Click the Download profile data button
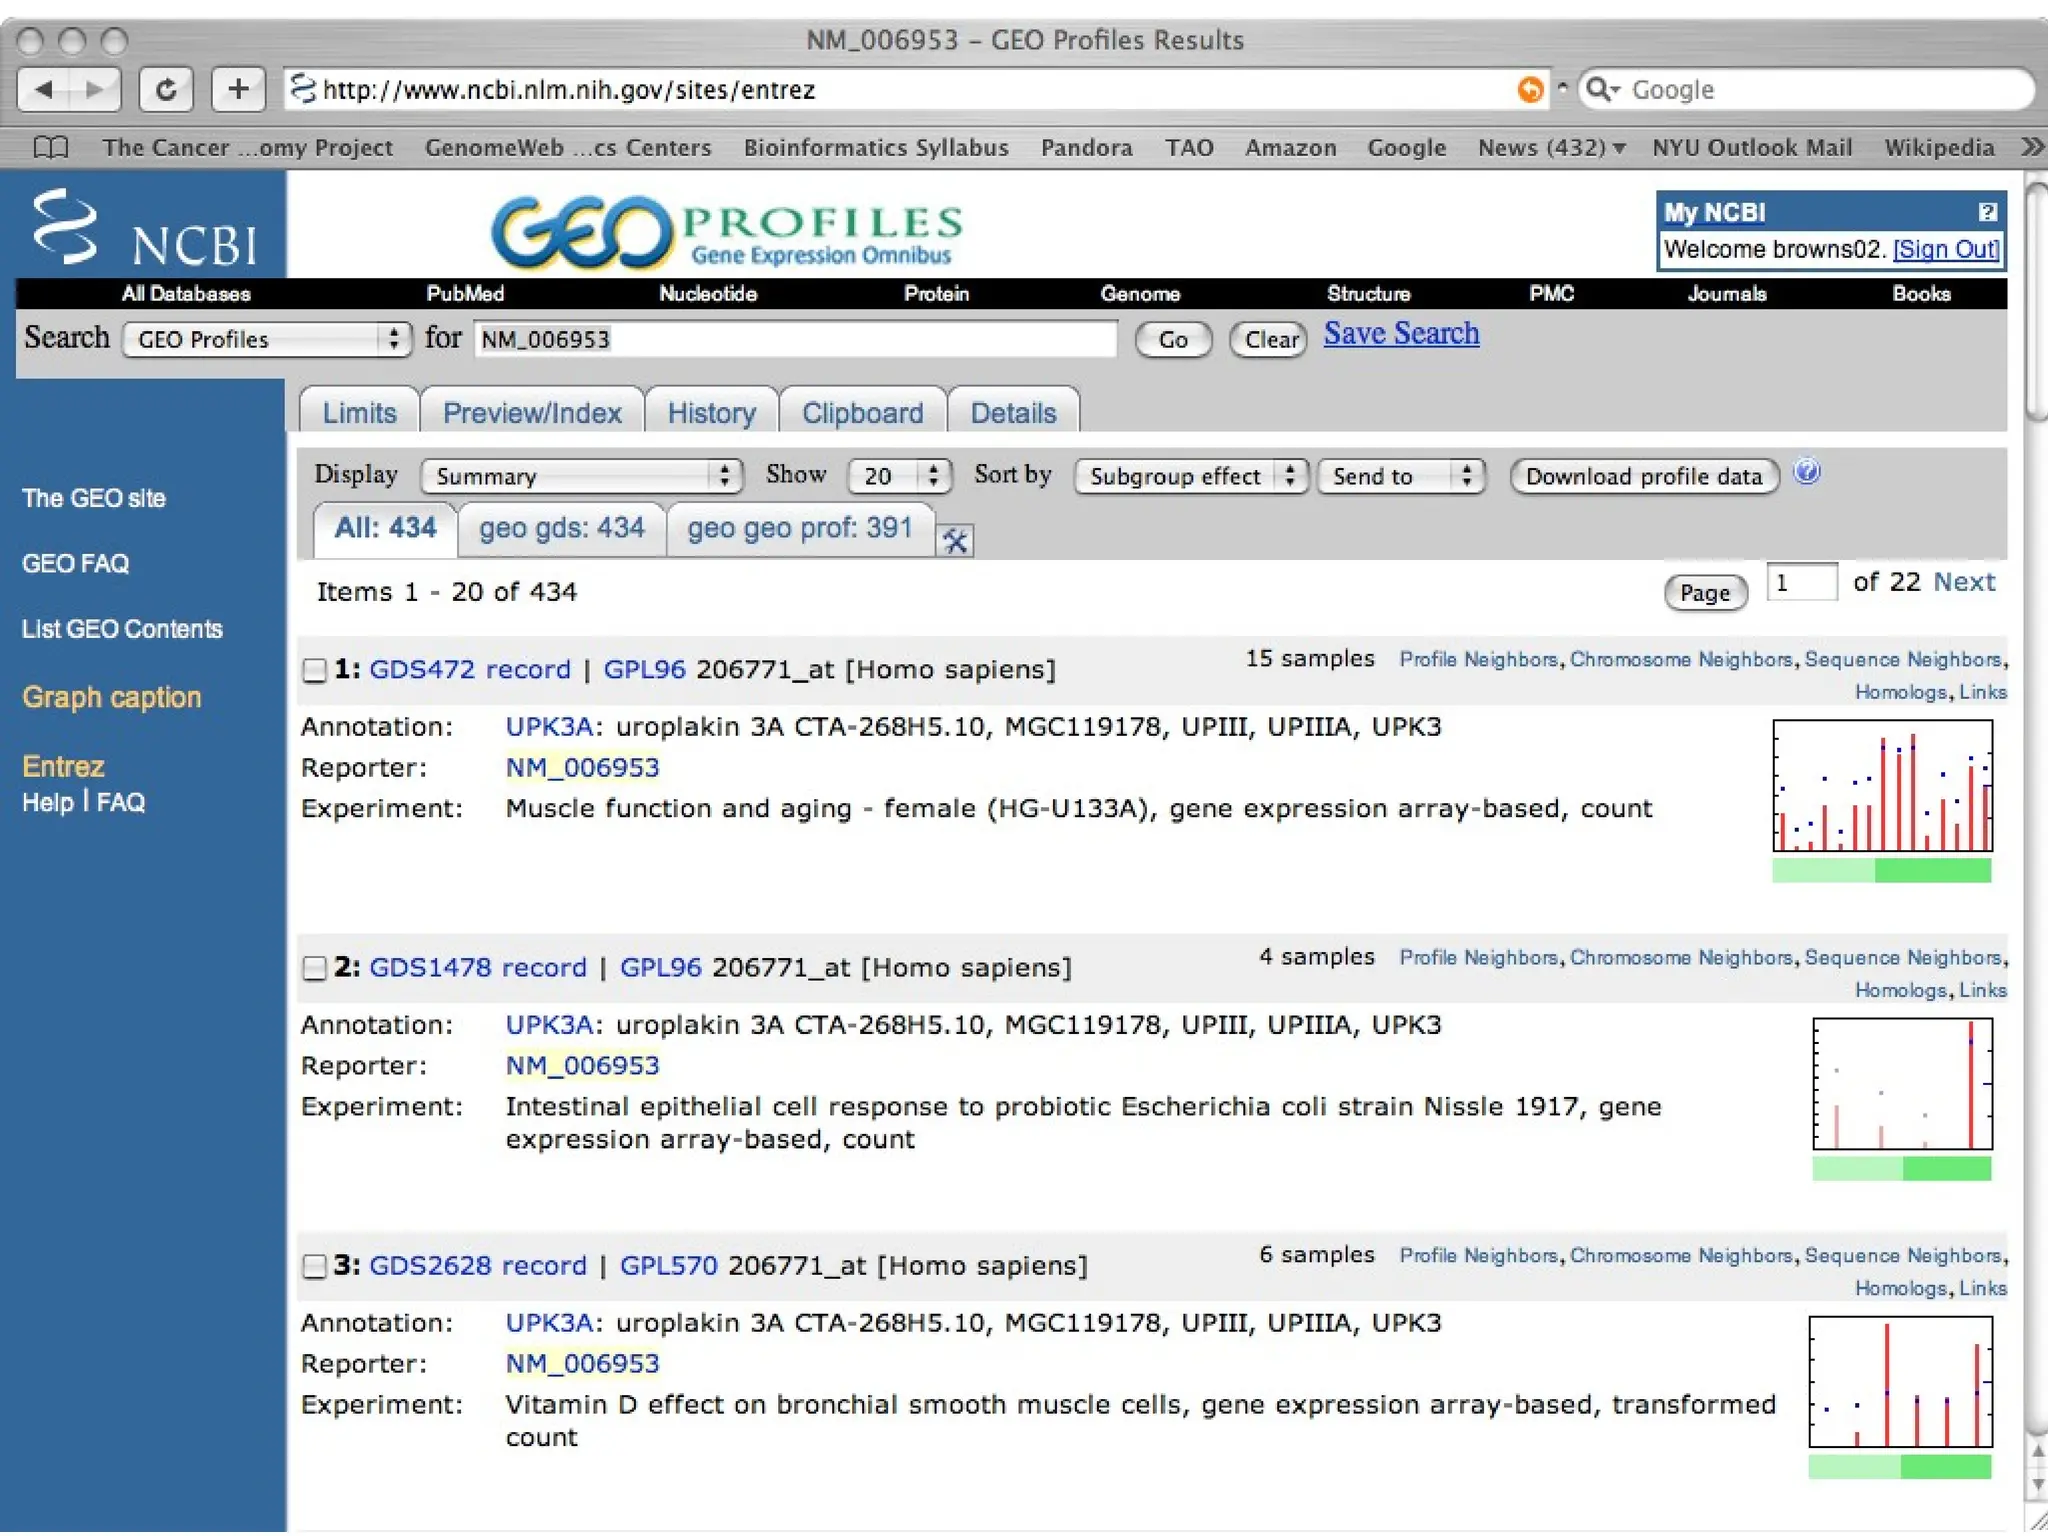The width and height of the screenshot is (2048, 1536). (1643, 476)
